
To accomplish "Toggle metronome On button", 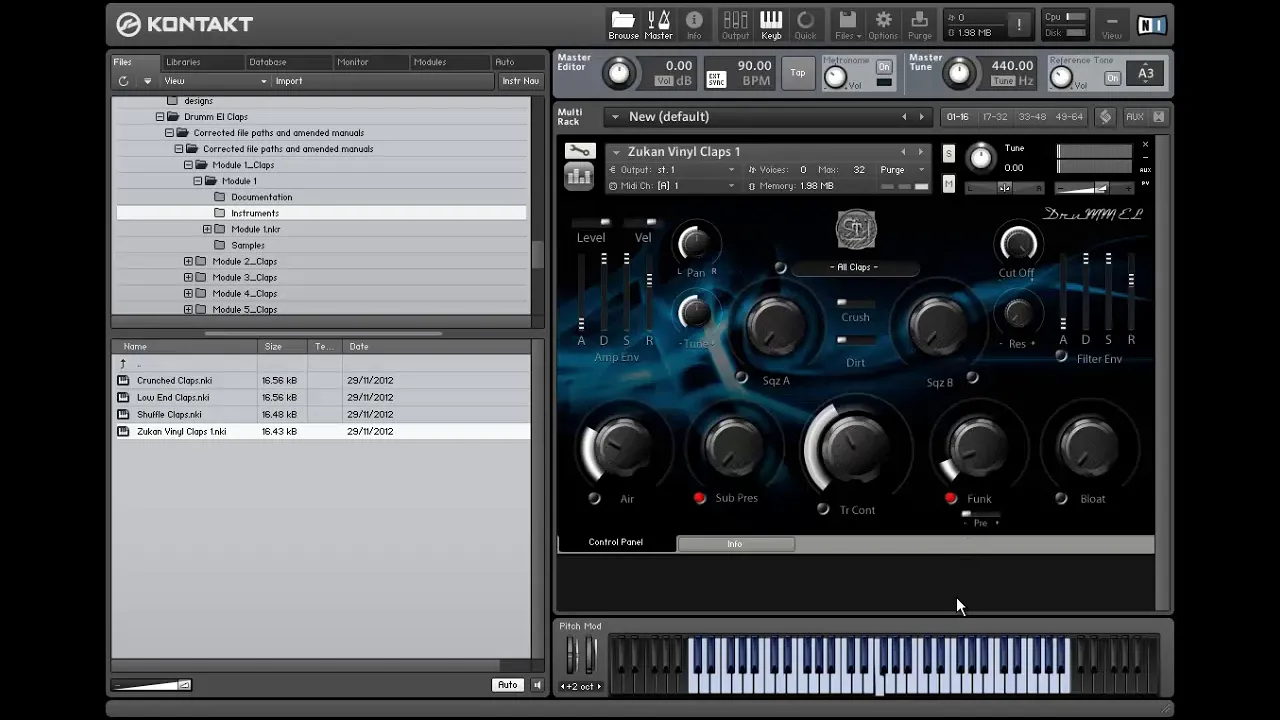I will click(884, 67).
